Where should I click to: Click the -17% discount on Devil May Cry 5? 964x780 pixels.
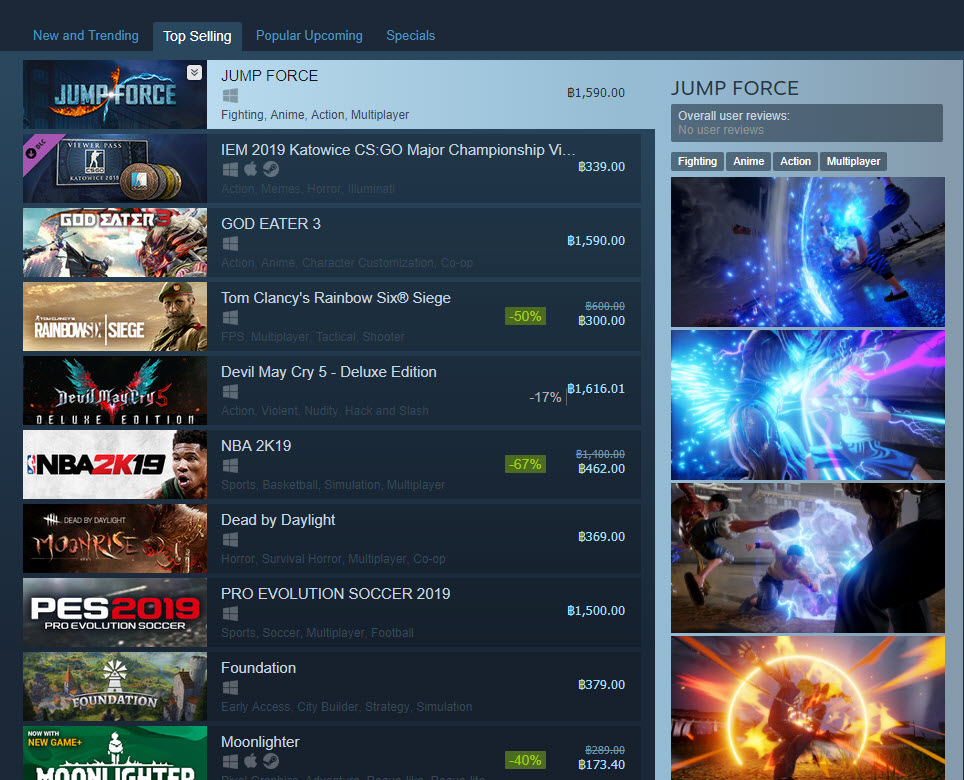click(545, 398)
